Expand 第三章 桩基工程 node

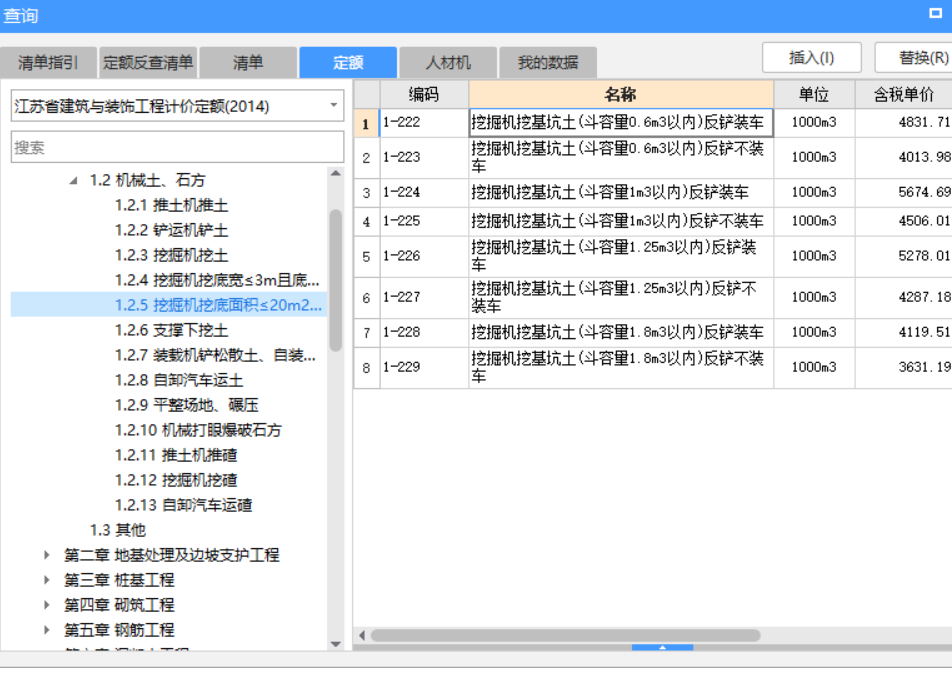click(x=47, y=580)
